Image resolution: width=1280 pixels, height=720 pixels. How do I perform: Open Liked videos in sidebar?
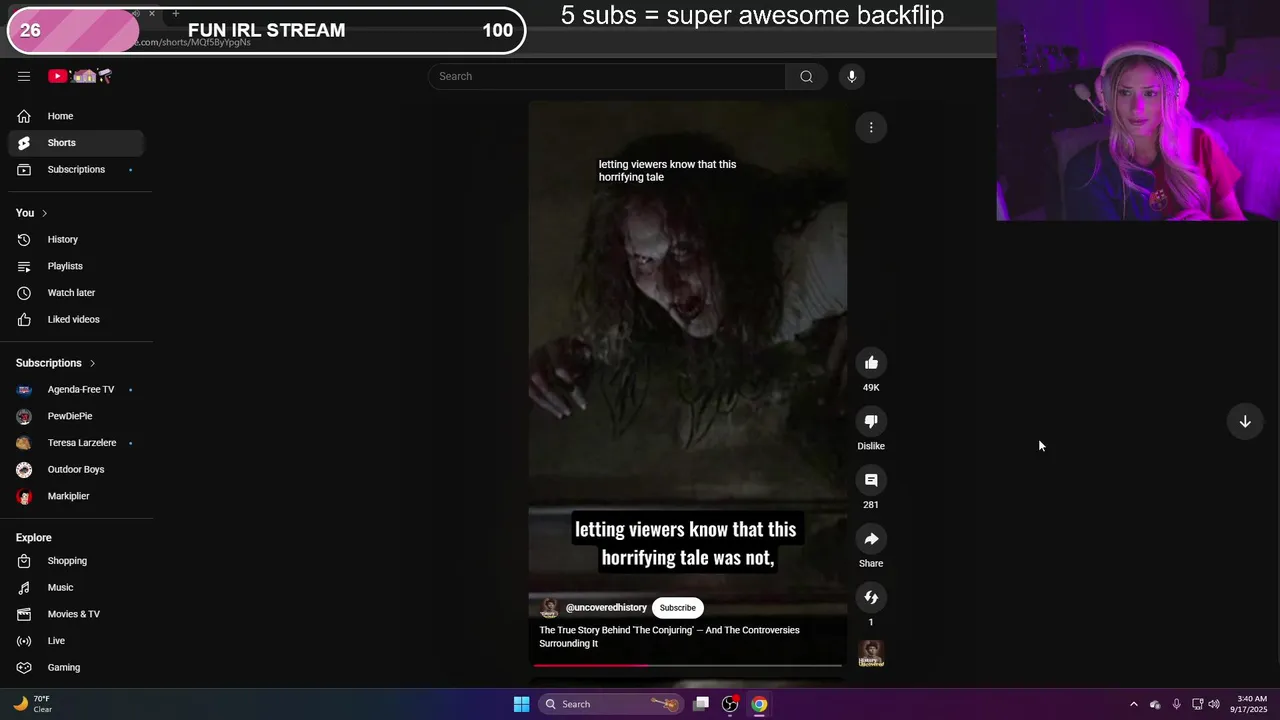pos(76,319)
